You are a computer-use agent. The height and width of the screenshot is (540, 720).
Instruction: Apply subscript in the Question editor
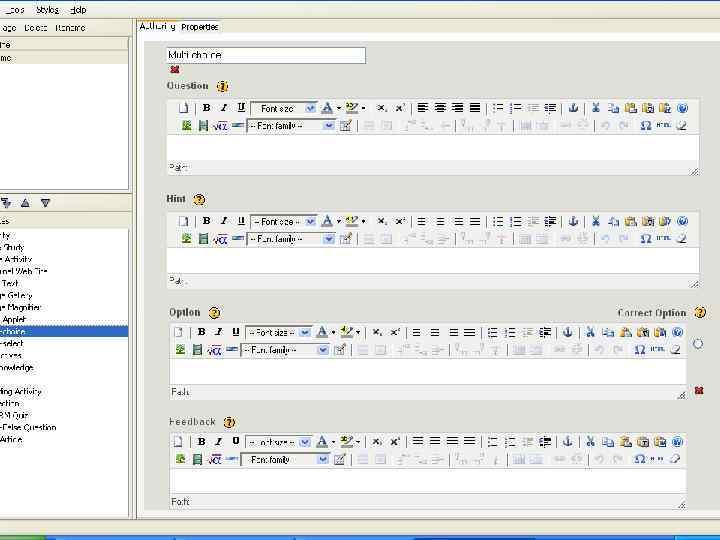381,108
